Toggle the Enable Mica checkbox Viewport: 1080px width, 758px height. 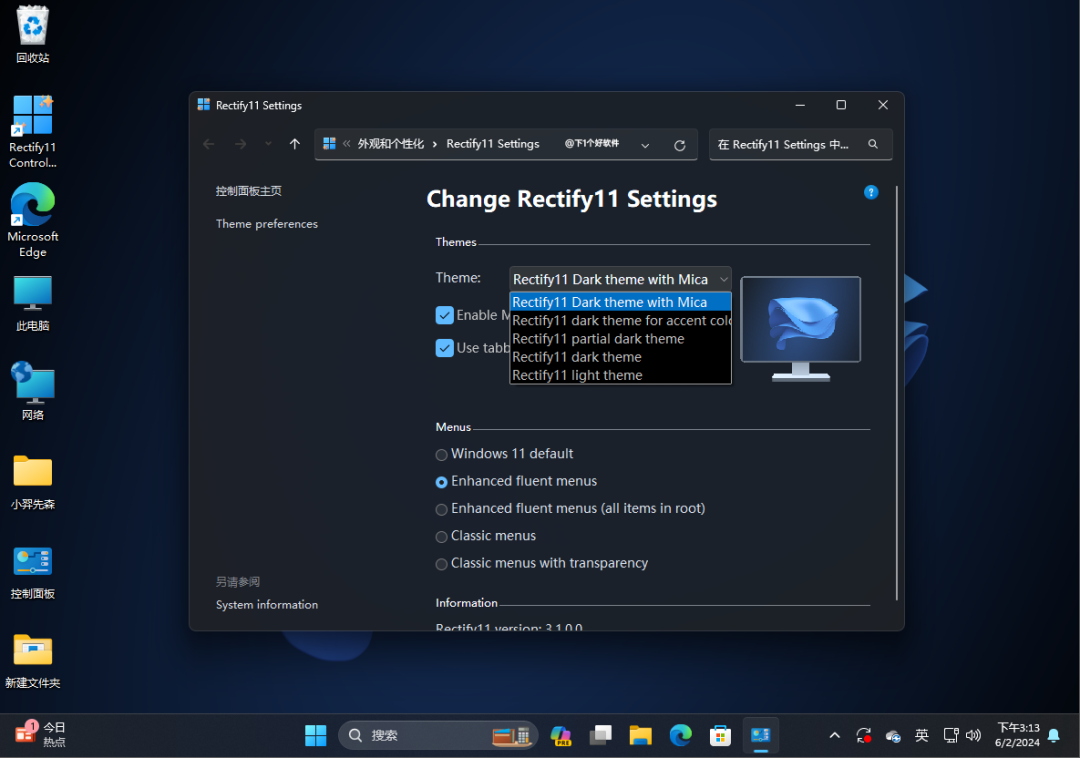445,315
